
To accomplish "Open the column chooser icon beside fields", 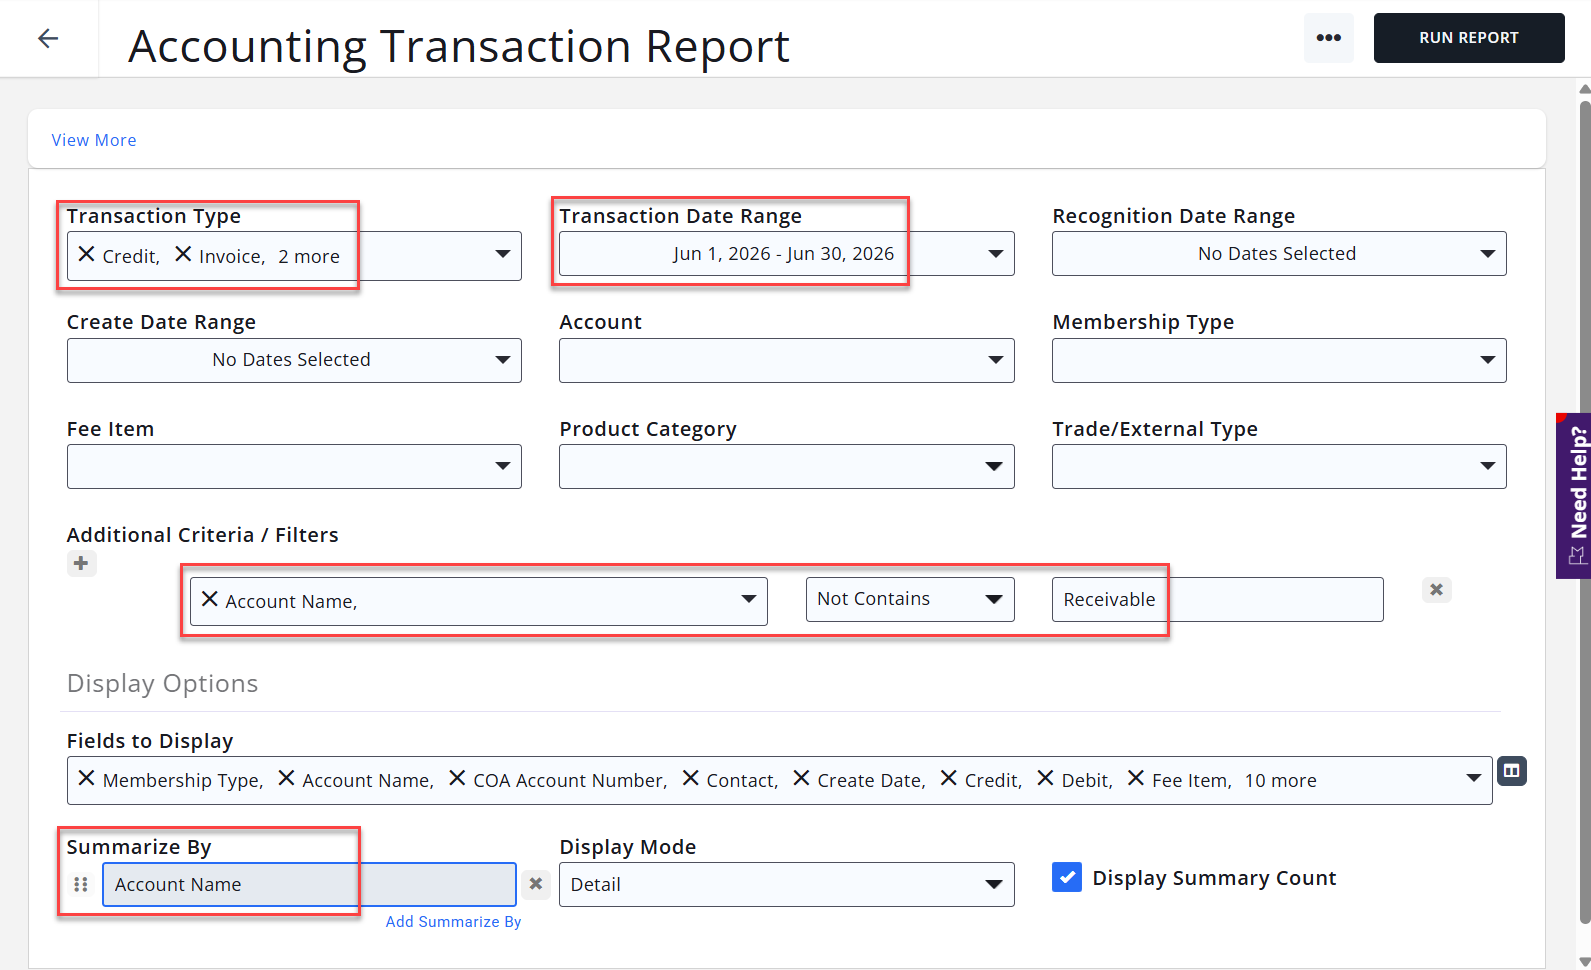I will [1512, 771].
